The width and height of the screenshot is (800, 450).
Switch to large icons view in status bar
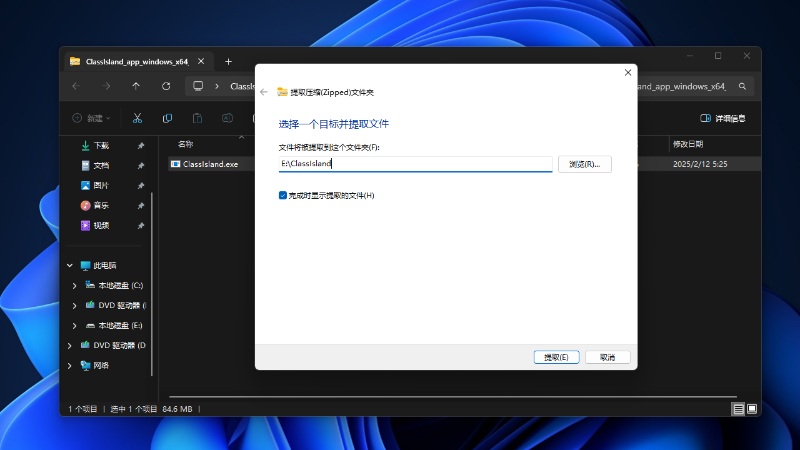[752, 409]
